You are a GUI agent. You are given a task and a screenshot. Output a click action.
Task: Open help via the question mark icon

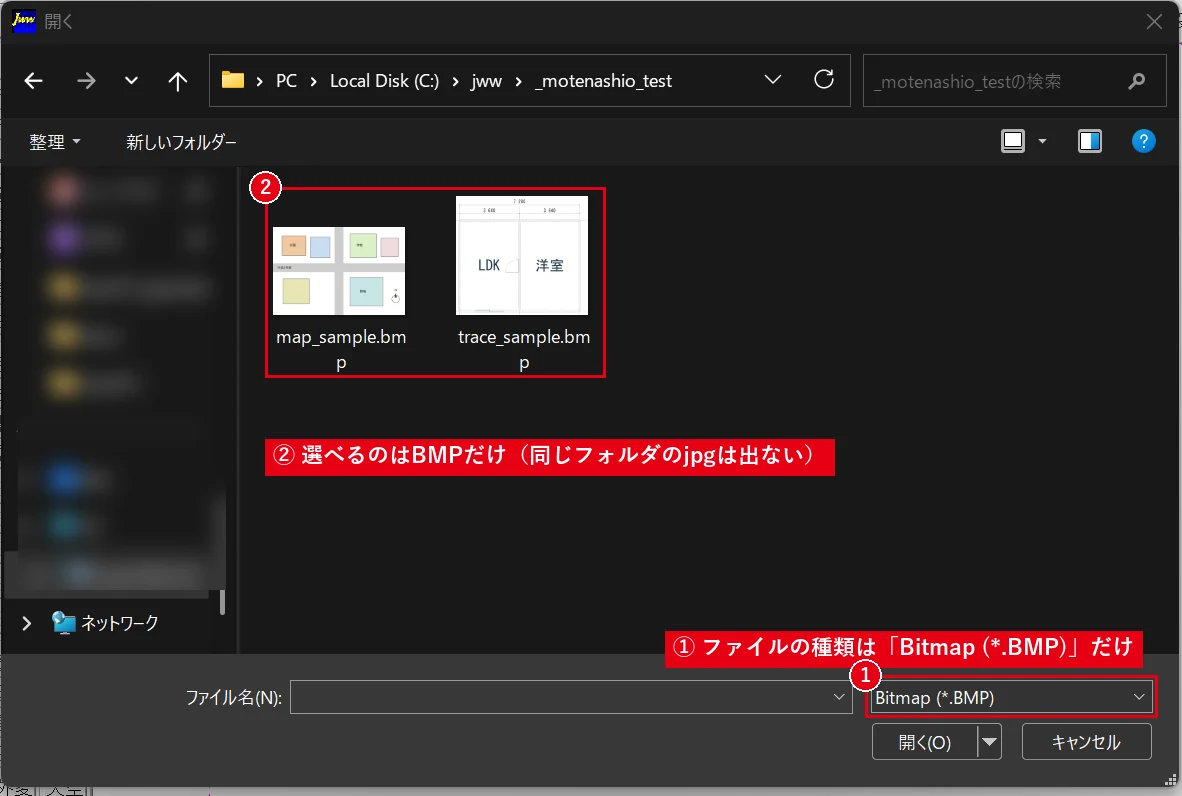click(1144, 141)
